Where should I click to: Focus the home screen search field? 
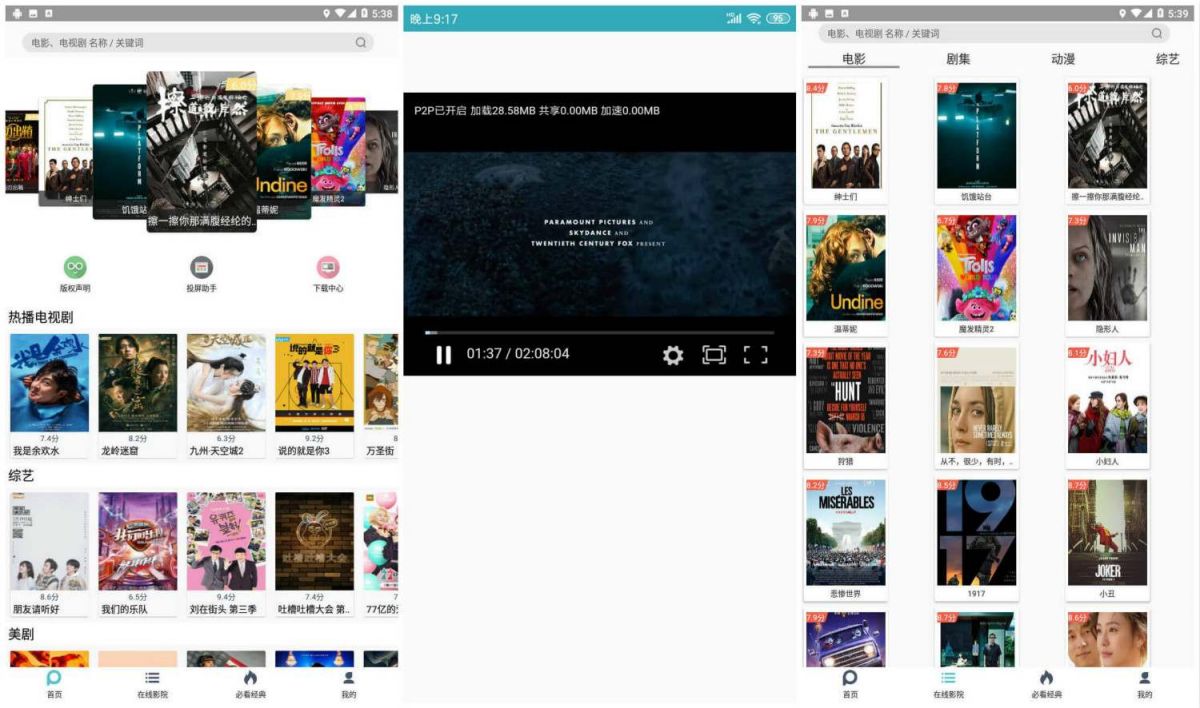pos(198,43)
